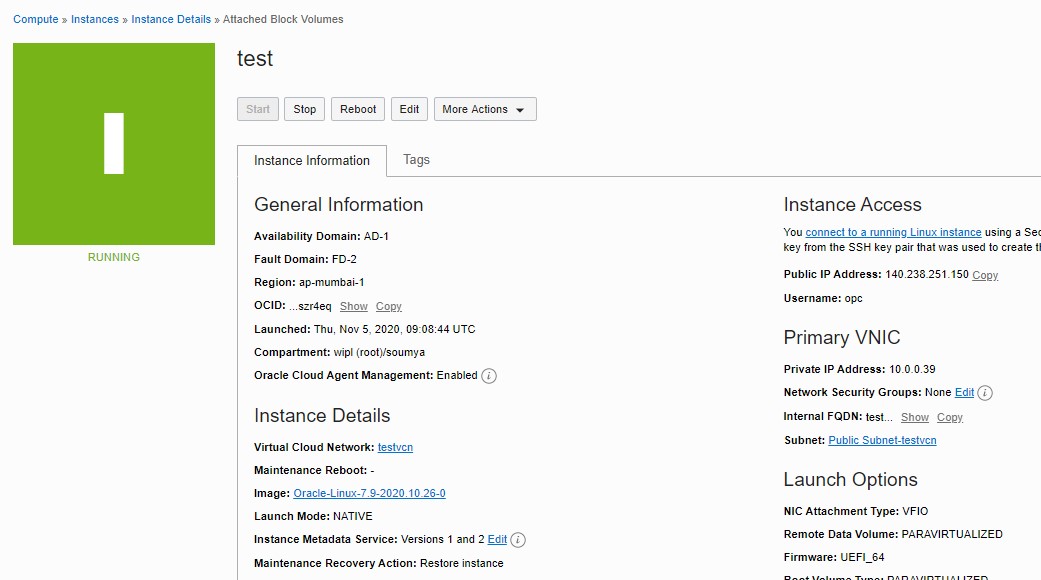Image resolution: width=1041 pixels, height=580 pixels.
Task: Click the Network Security Groups info icon
Action: tap(985, 393)
